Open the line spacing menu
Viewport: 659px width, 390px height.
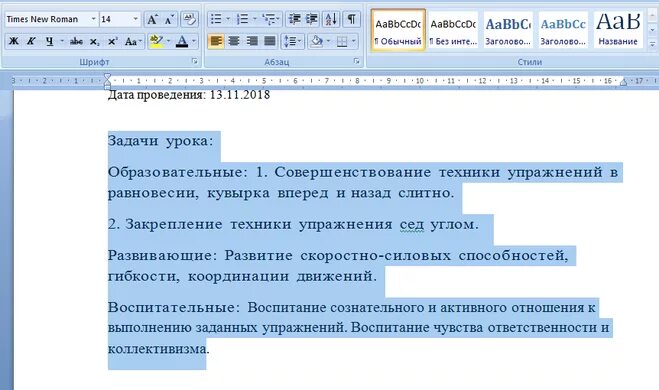point(293,41)
